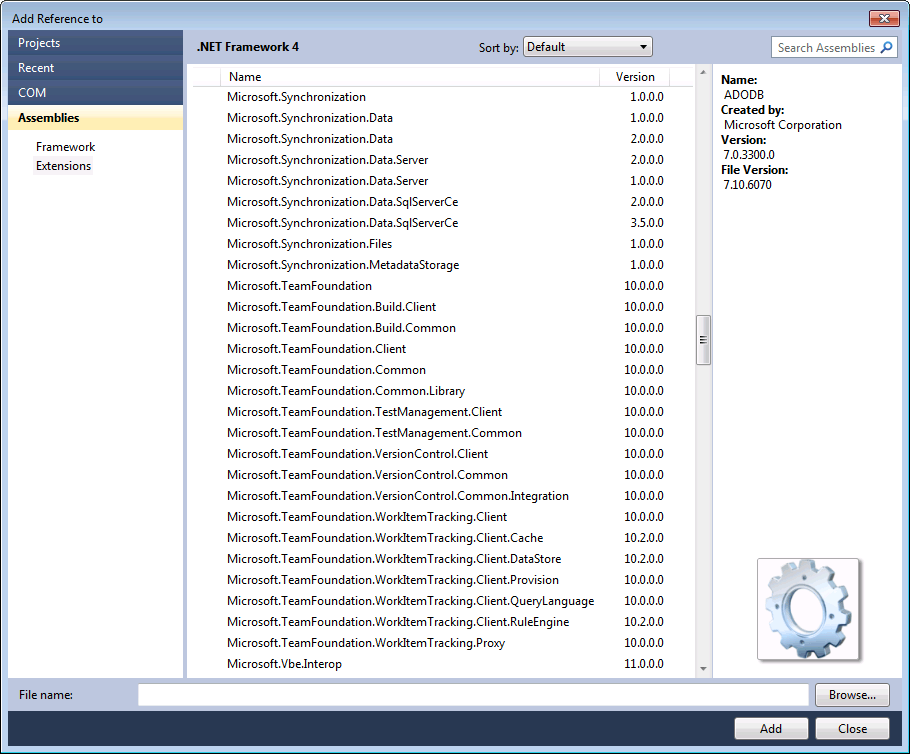The image size is (910, 754).
Task: Click the ADODB name value
Action: pos(743,95)
